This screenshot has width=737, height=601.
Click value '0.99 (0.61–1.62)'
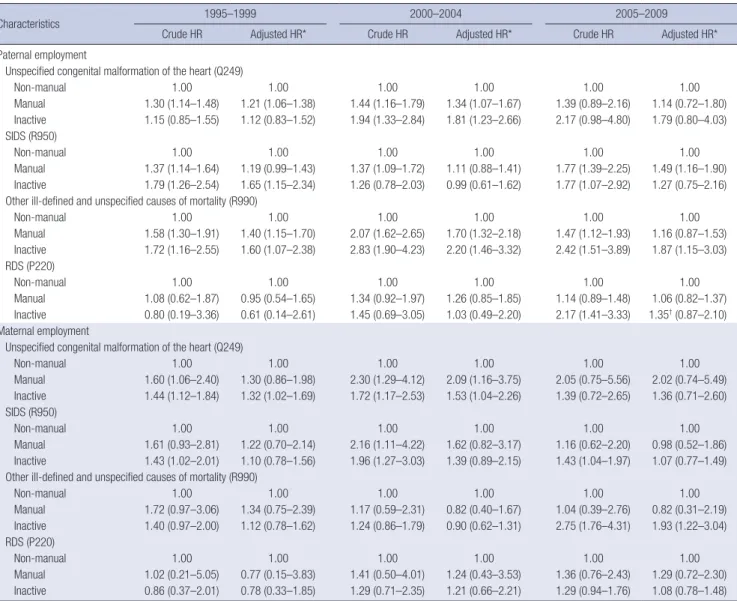point(484,185)
